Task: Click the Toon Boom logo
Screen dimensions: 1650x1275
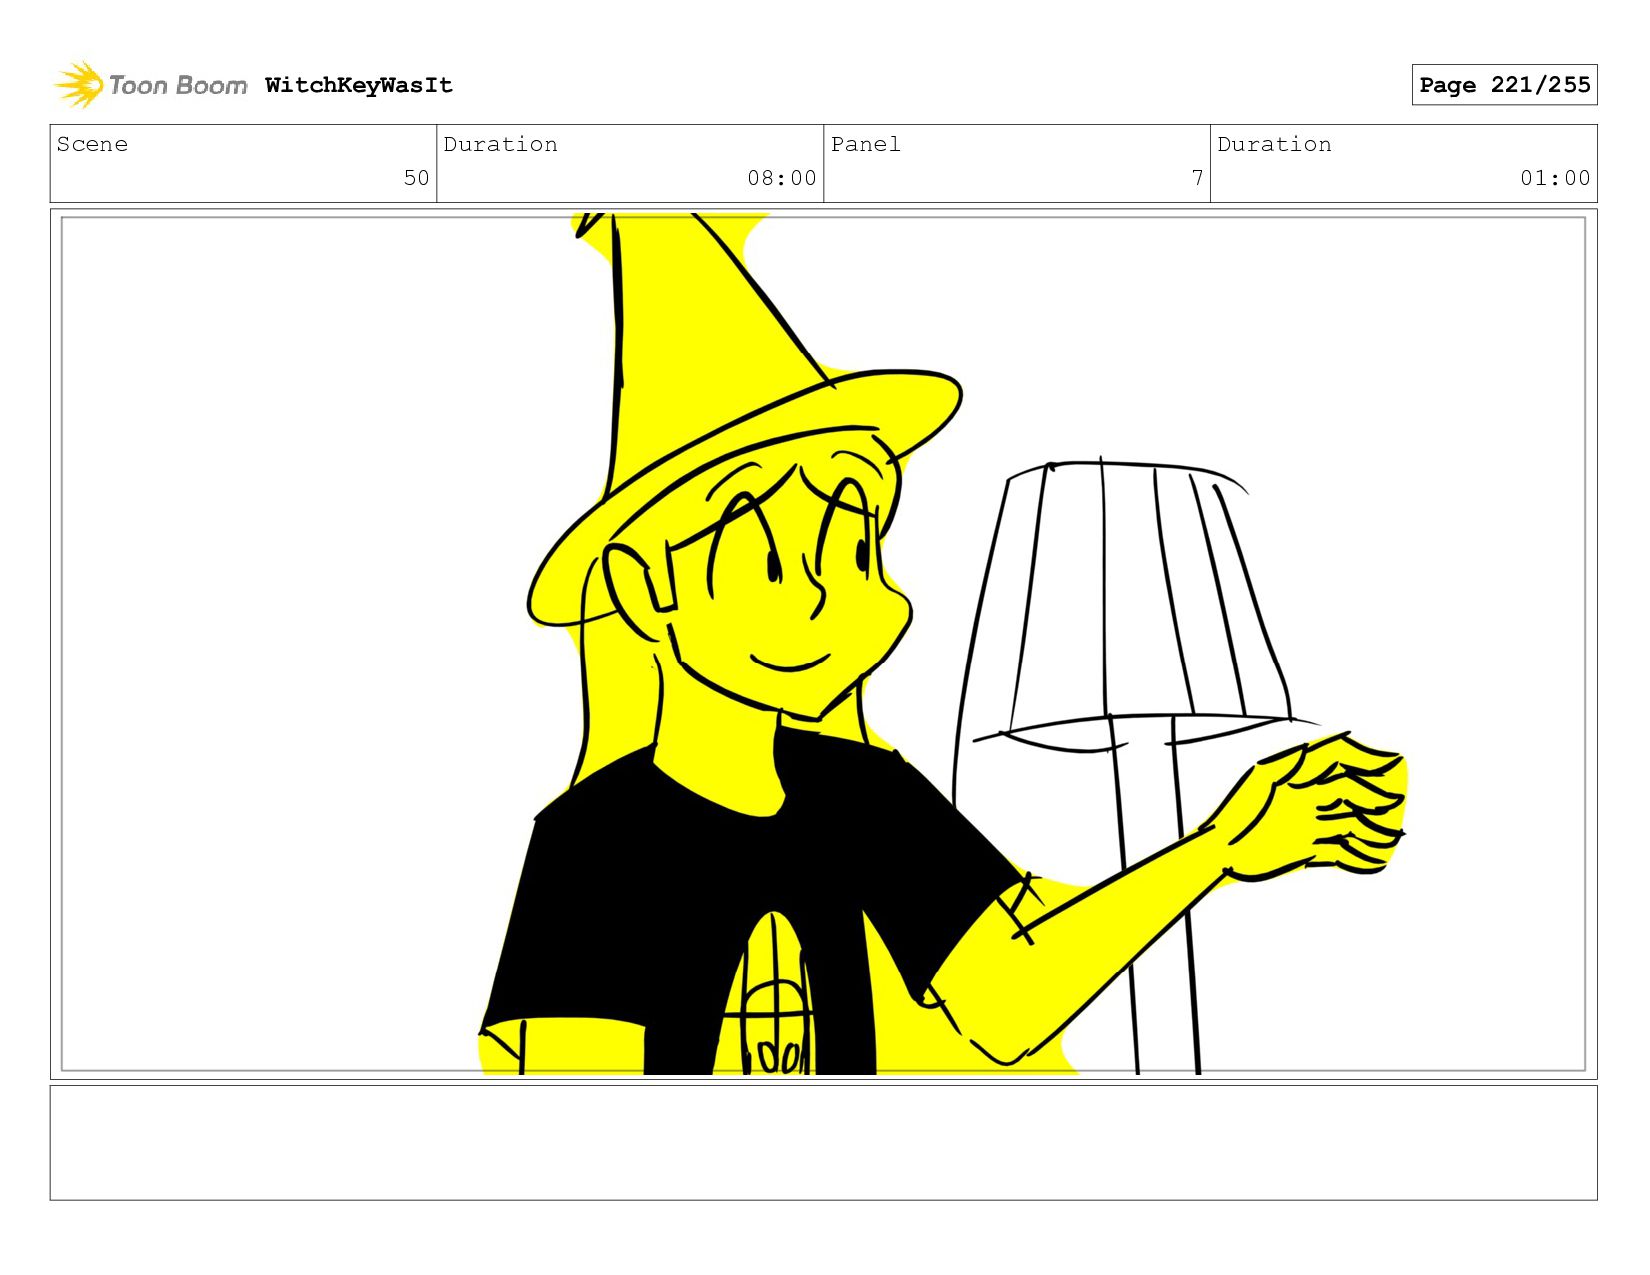Action: tap(150, 85)
